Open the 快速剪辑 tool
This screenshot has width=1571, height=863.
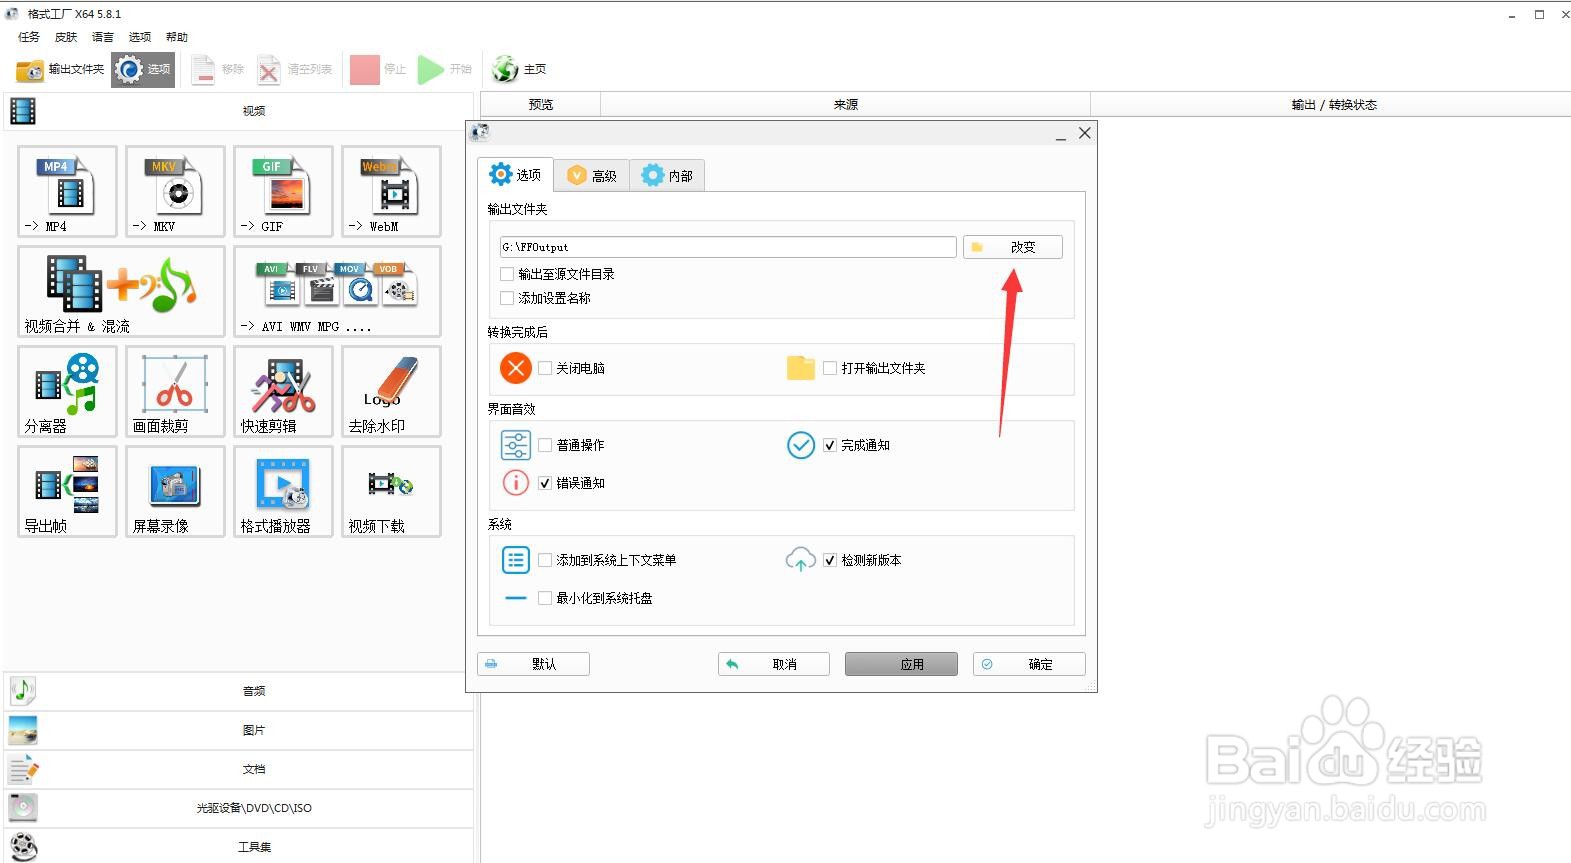click(x=283, y=391)
